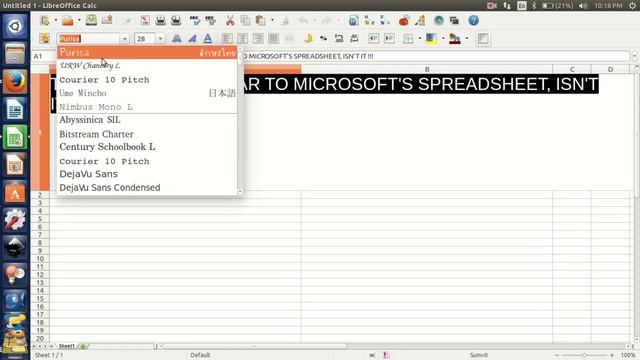640x360 pixels.
Task: Open the Gallery icon
Action: (x=454, y=20)
